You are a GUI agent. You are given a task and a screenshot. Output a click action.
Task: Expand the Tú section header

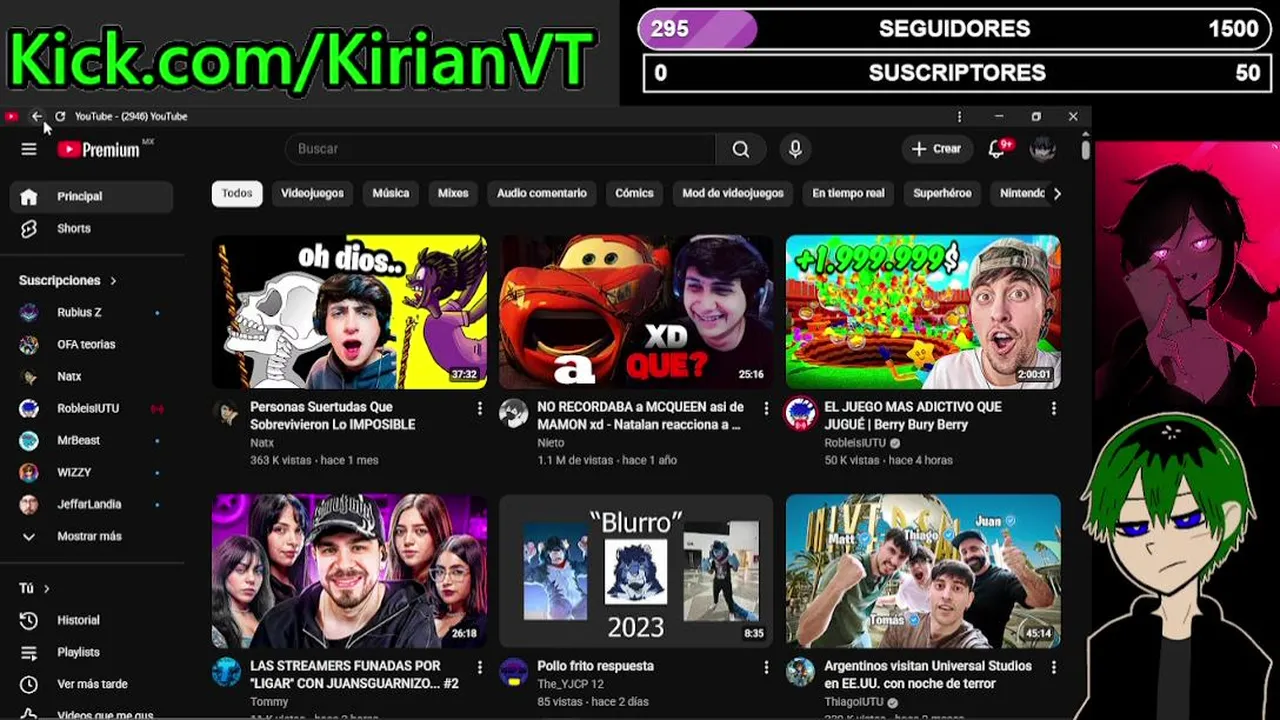pyautogui.click(x=34, y=588)
